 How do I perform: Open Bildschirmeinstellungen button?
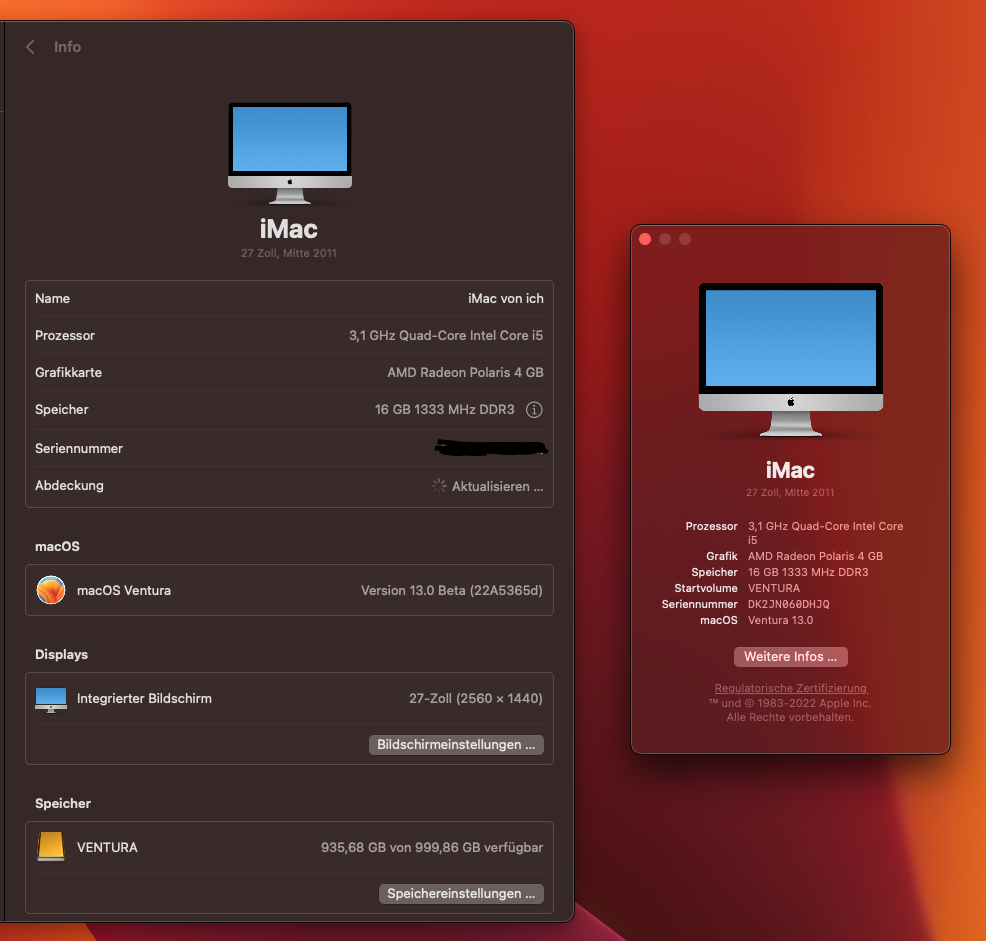point(456,745)
